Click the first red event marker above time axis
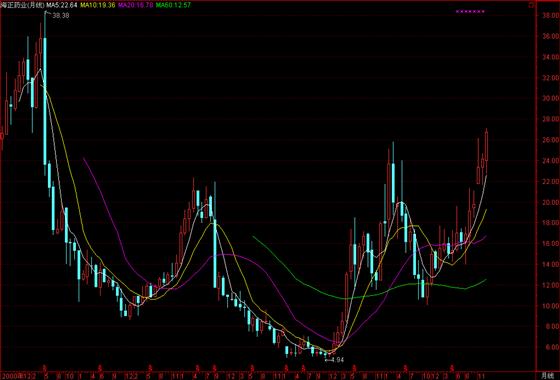Image resolution: width=560 pixels, height=380 pixels. (45, 368)
